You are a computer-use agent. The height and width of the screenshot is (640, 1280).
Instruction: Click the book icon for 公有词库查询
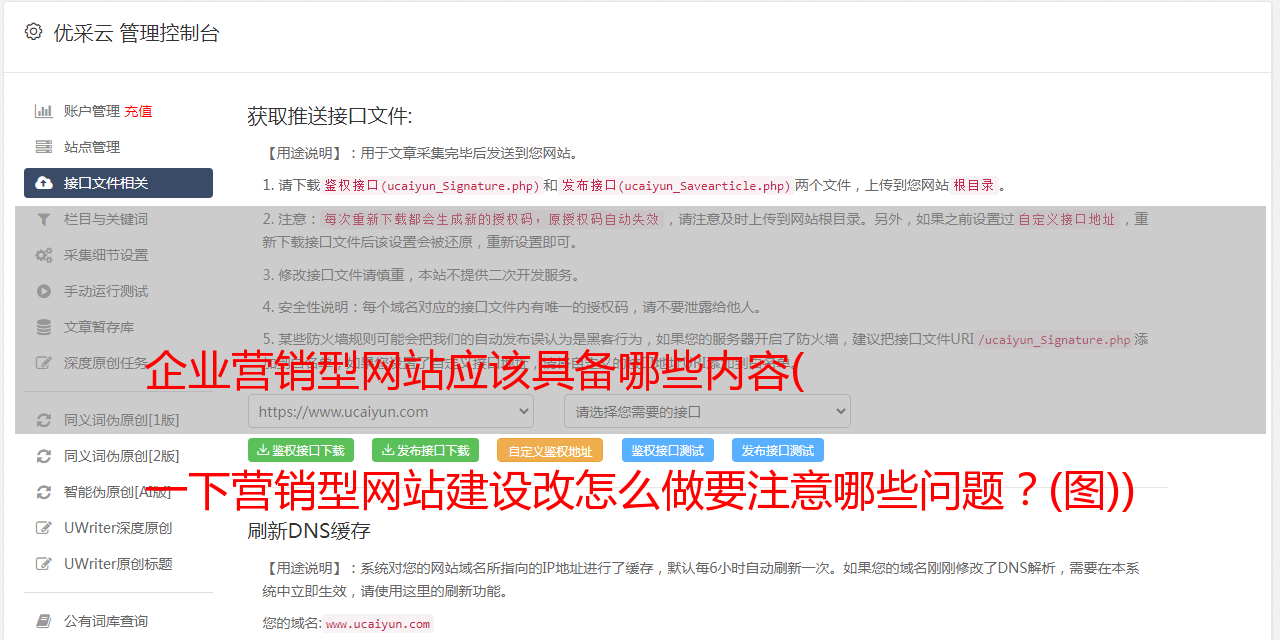pyautogui.click(x=44, y=621)
